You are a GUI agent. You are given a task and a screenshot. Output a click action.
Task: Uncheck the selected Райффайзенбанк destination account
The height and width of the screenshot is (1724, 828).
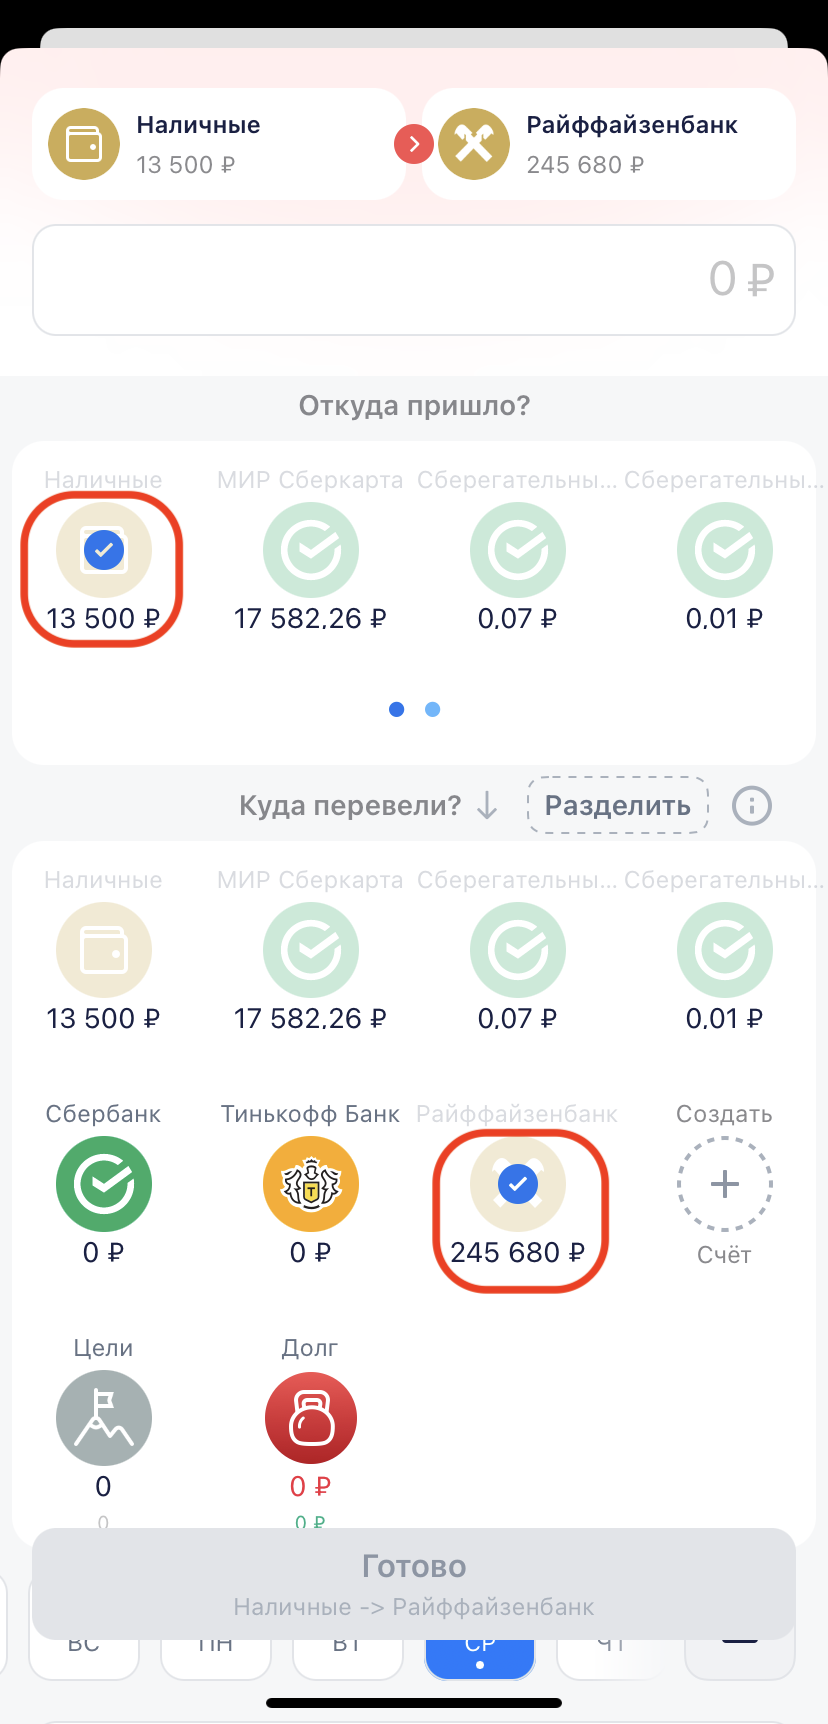(x=518, y=1184)
